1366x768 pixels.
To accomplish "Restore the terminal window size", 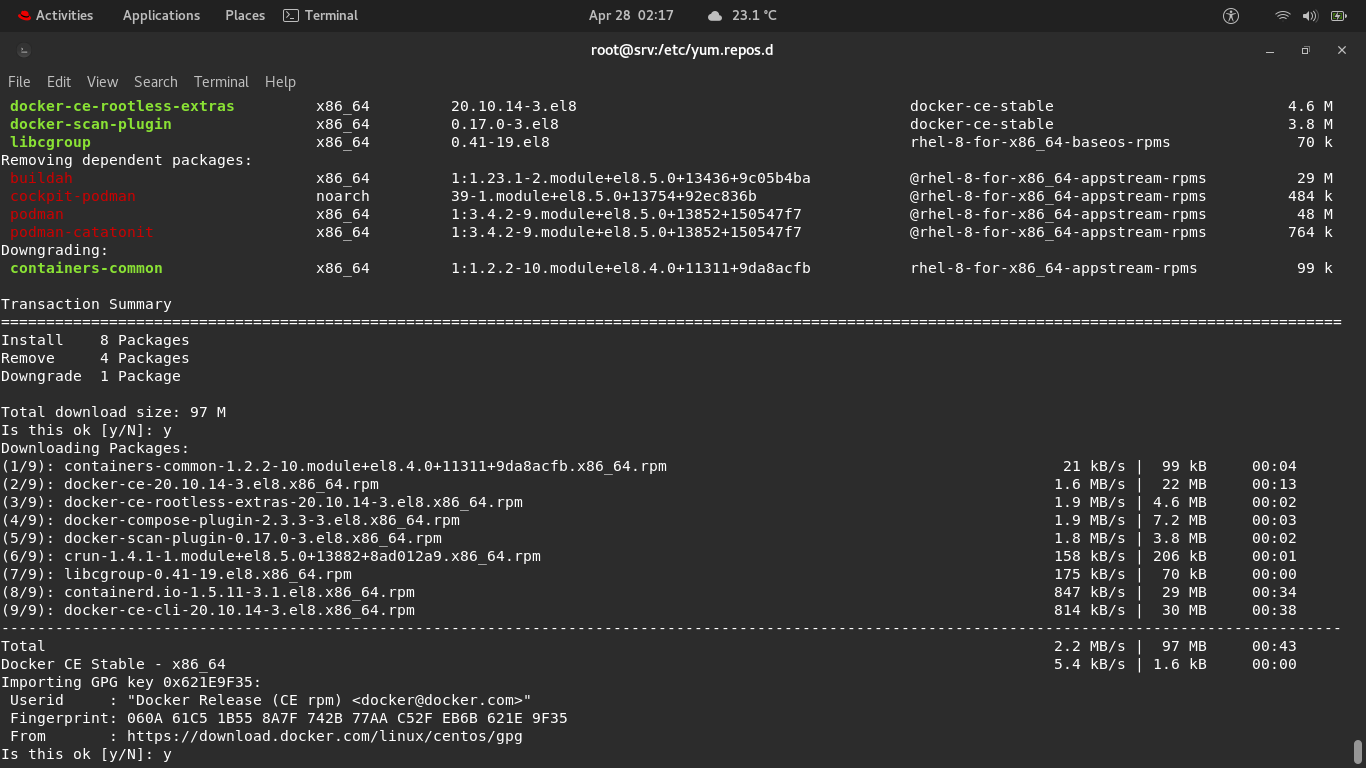I will coord(1305,50).
